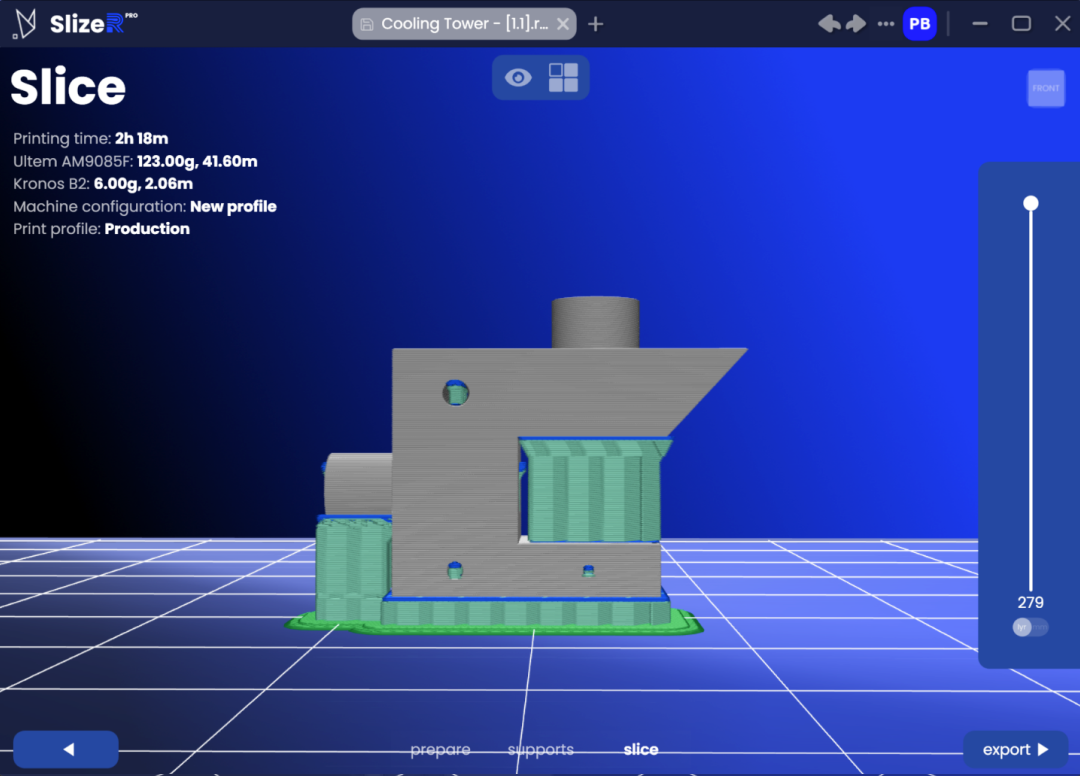Click the layer number 279 value

tap(1030, 602)
